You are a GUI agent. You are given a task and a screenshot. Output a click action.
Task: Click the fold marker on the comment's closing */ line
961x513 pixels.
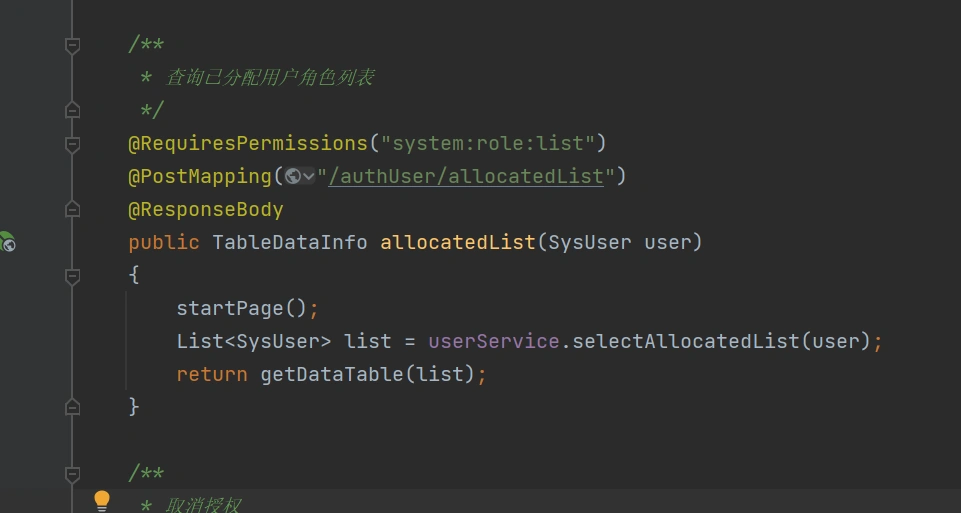tap(72, 110)
